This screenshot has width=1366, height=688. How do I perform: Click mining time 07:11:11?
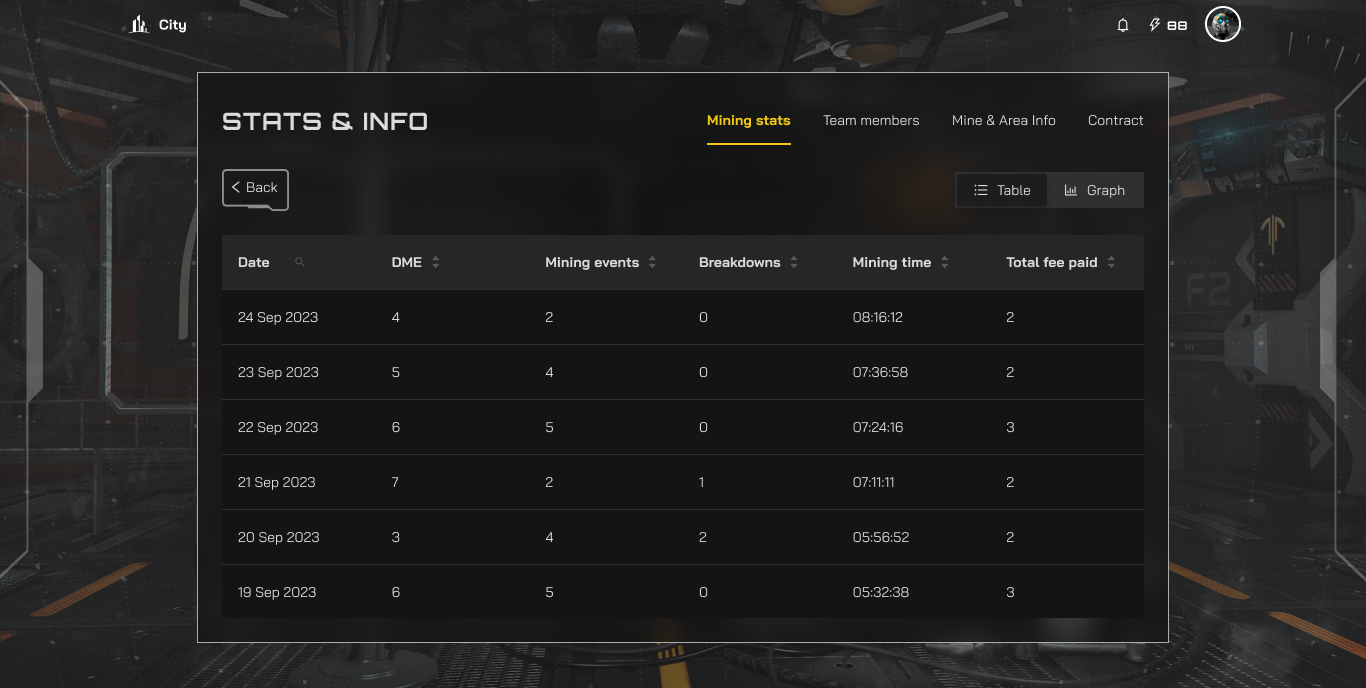(x=874, y=482)
